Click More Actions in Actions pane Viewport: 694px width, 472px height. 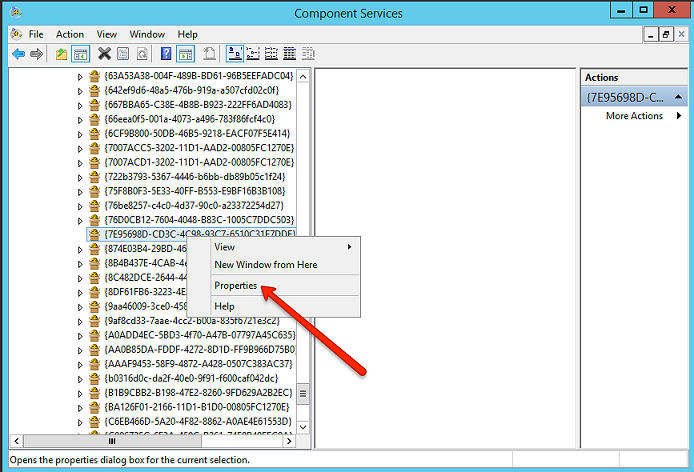(634, 116)
